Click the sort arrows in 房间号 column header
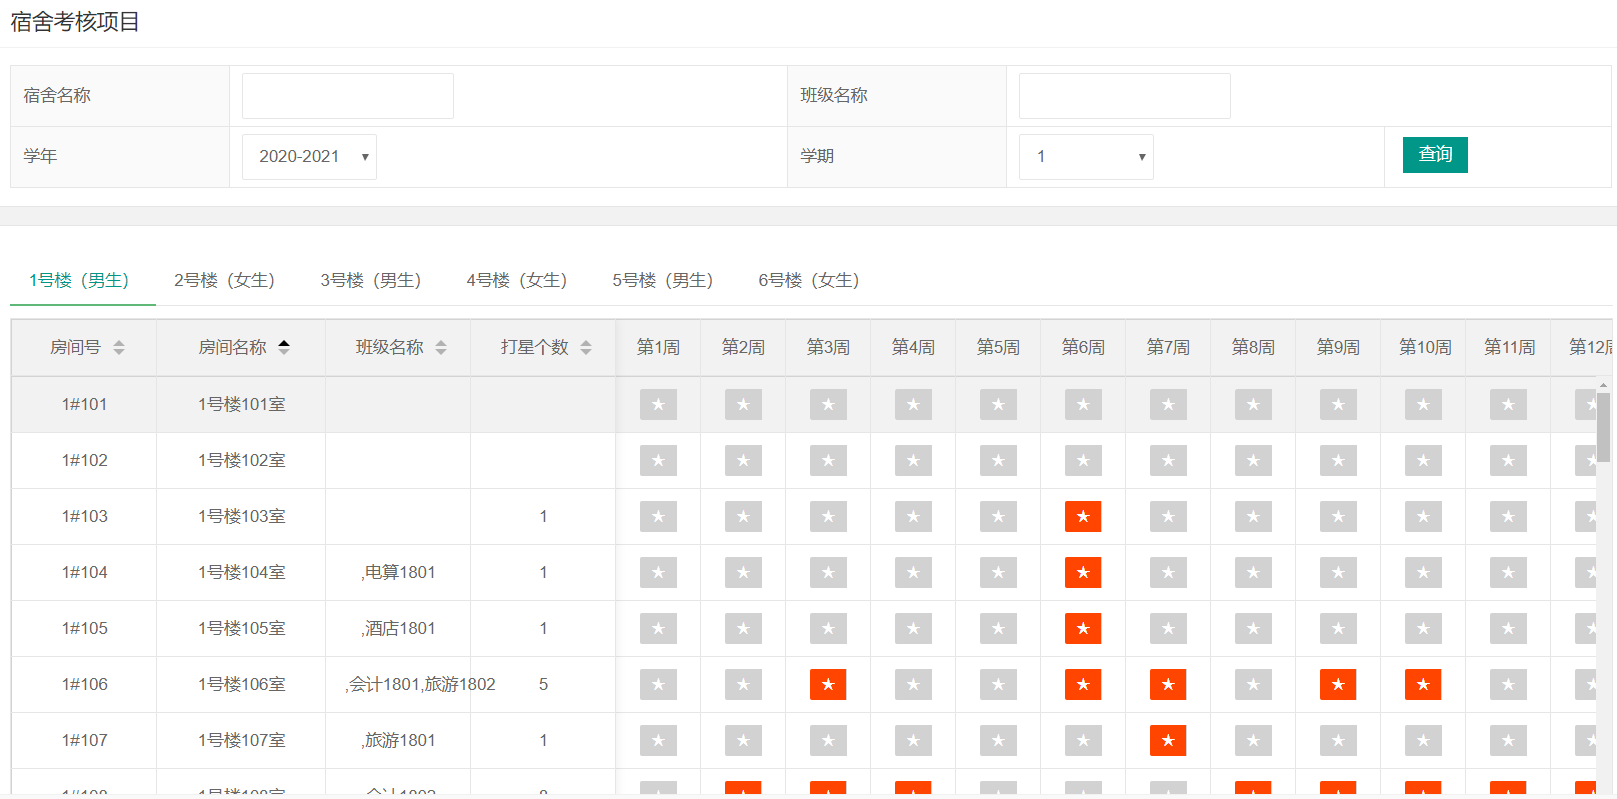 119,347
